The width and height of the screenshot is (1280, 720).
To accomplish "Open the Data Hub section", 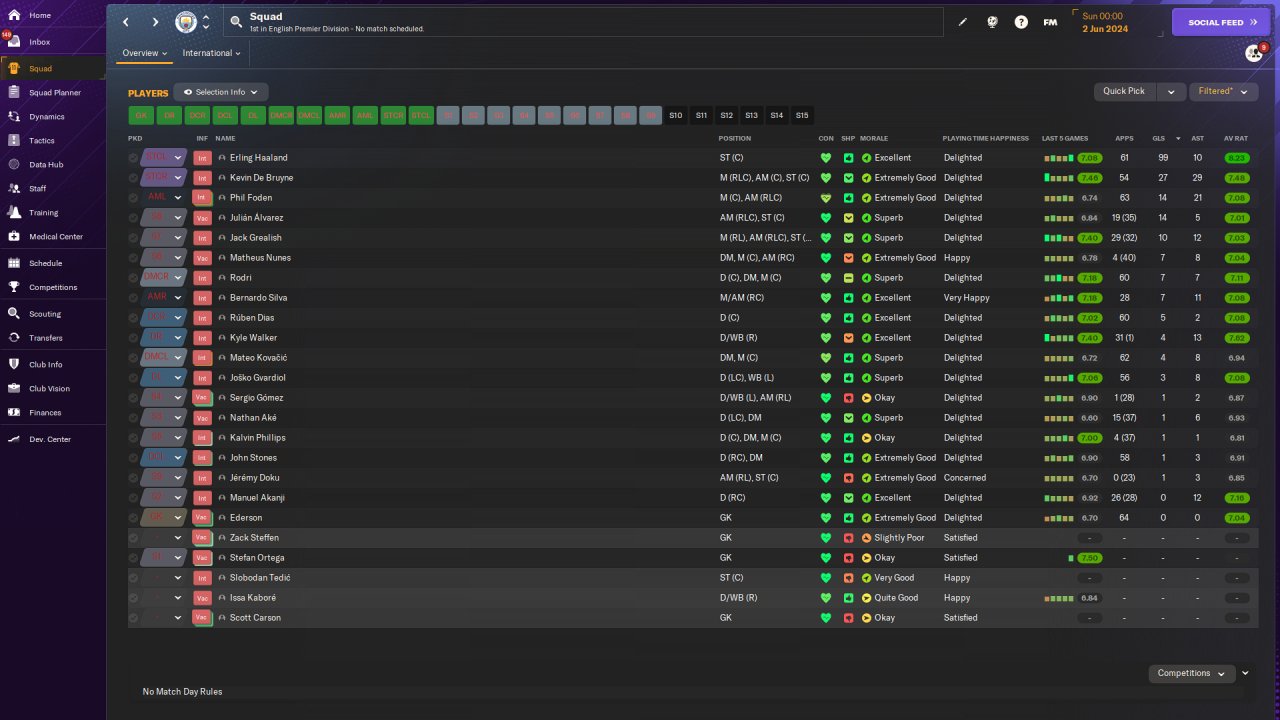I will 46,164.
